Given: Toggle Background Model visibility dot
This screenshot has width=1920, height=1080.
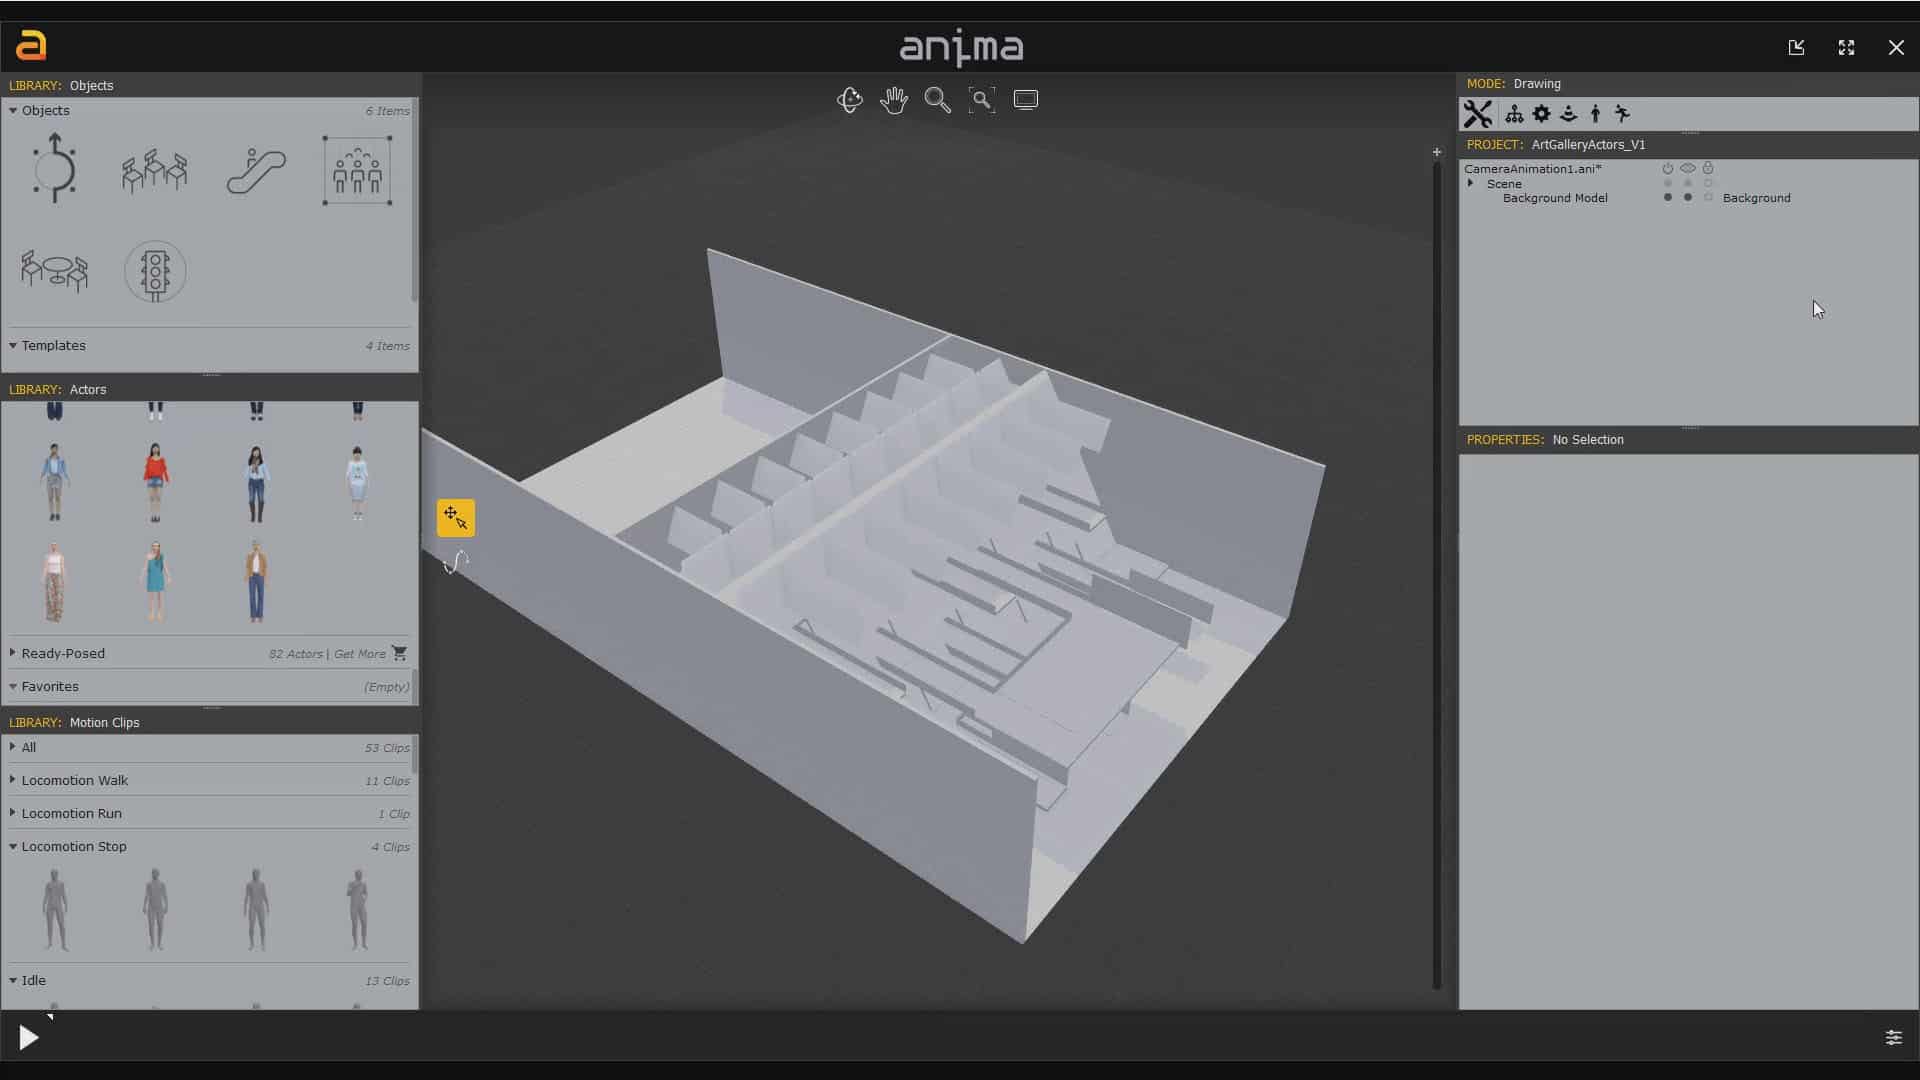Looking at the screenshot, I should point(1687,198).
